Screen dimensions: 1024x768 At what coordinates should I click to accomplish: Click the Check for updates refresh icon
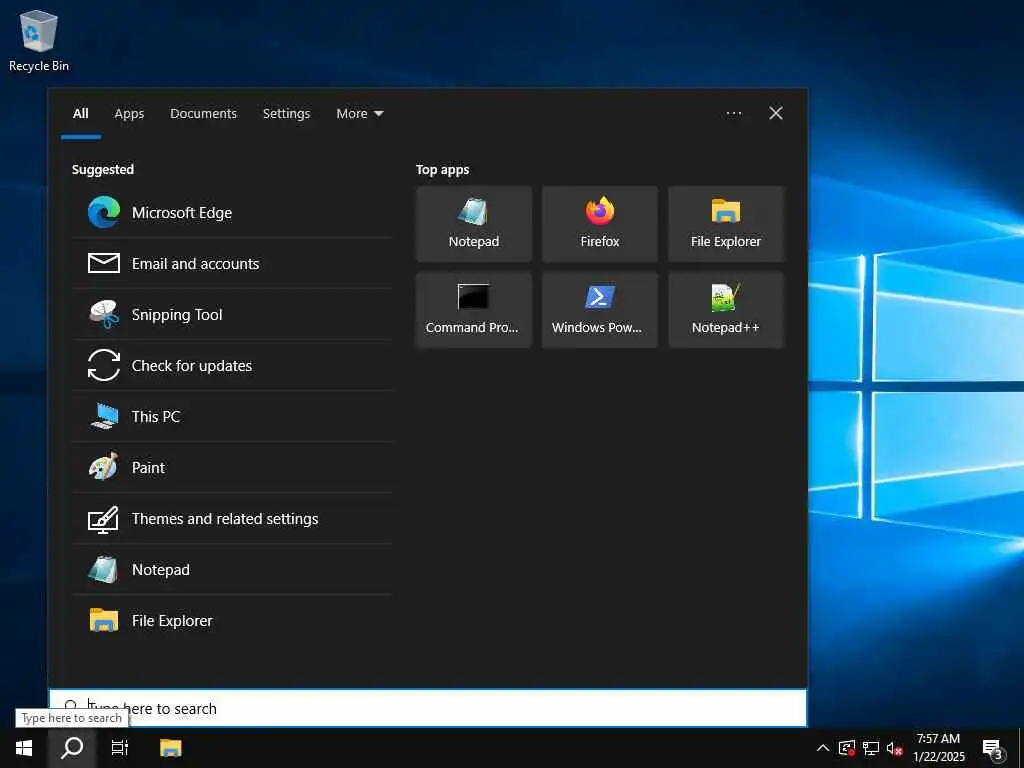point(104,365)
